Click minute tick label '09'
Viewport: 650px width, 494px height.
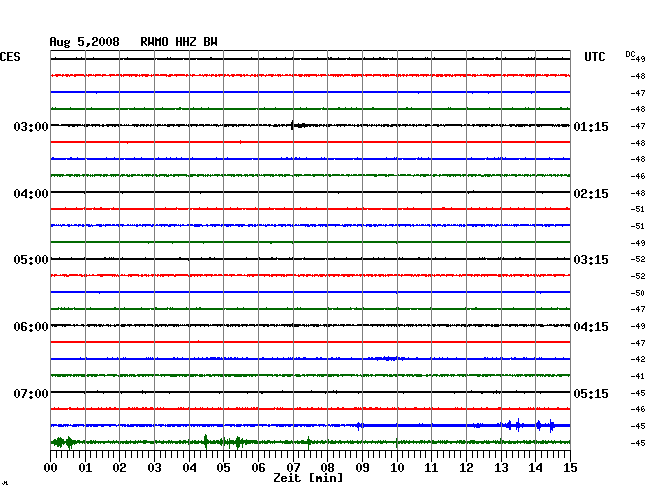(362, 468)
